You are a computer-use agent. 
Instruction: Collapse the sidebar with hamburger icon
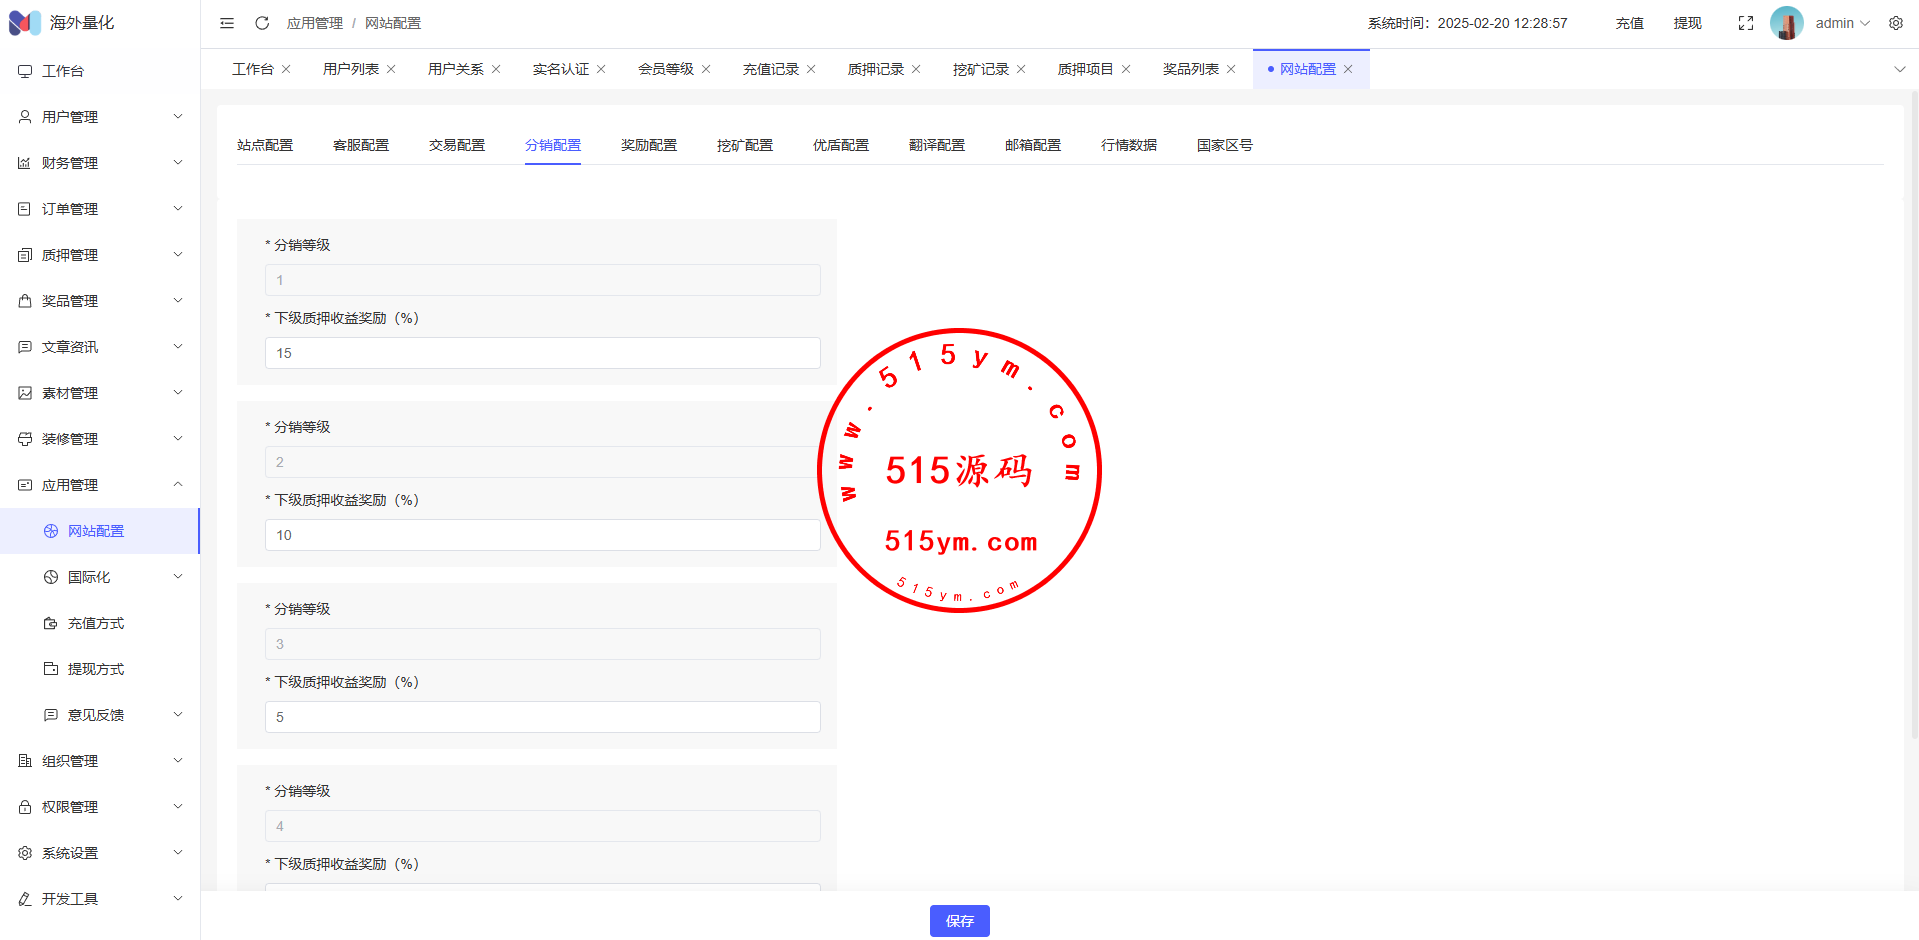coord(227,23)
